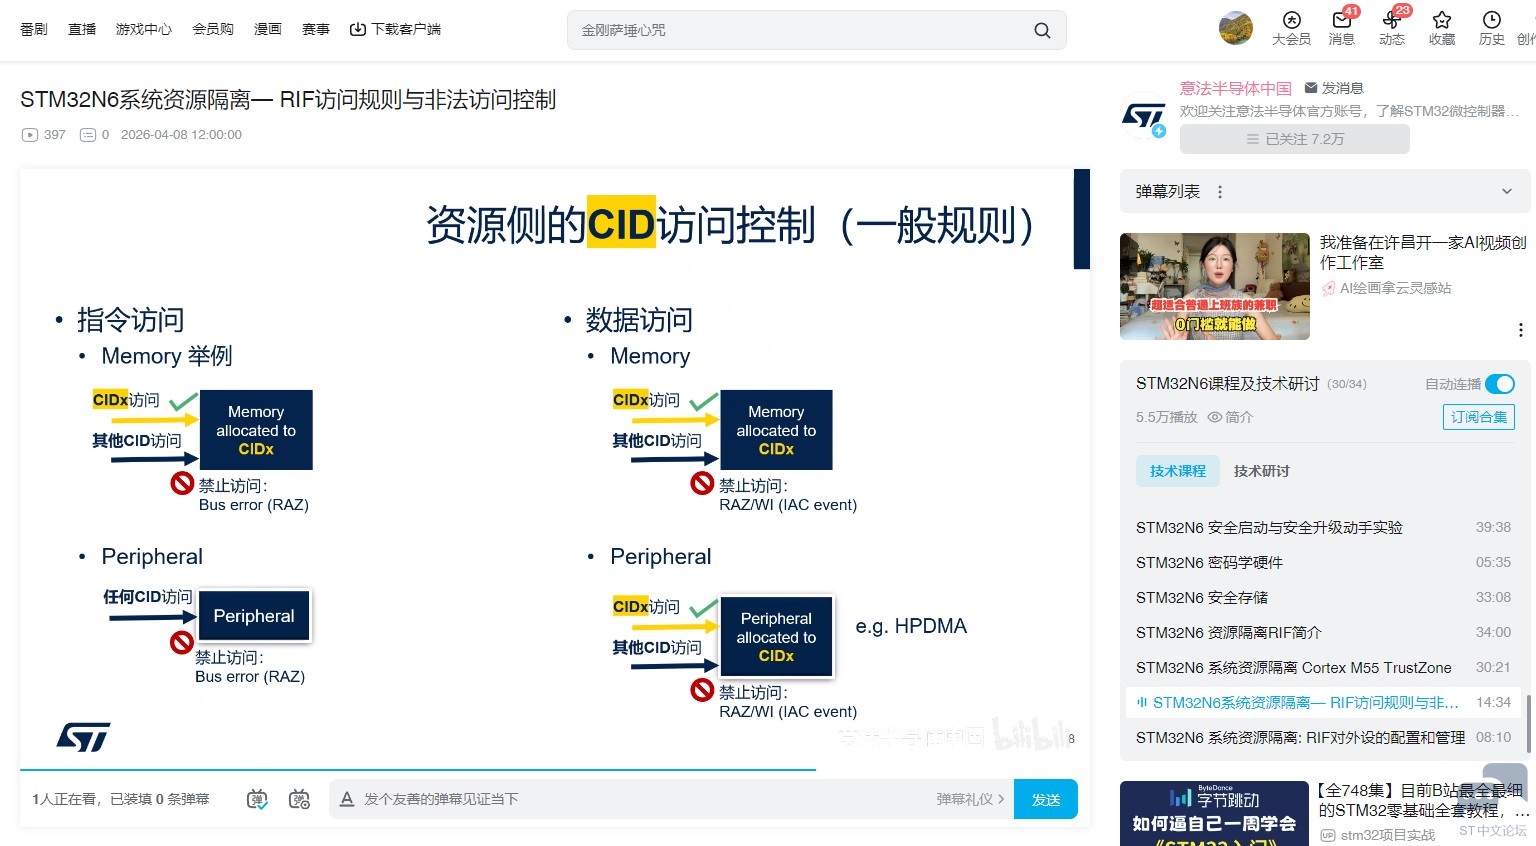Screen dimensions: 1536x846
Task: Expand the 弹幕礼仪 arrow link
Action: point(970,799)
